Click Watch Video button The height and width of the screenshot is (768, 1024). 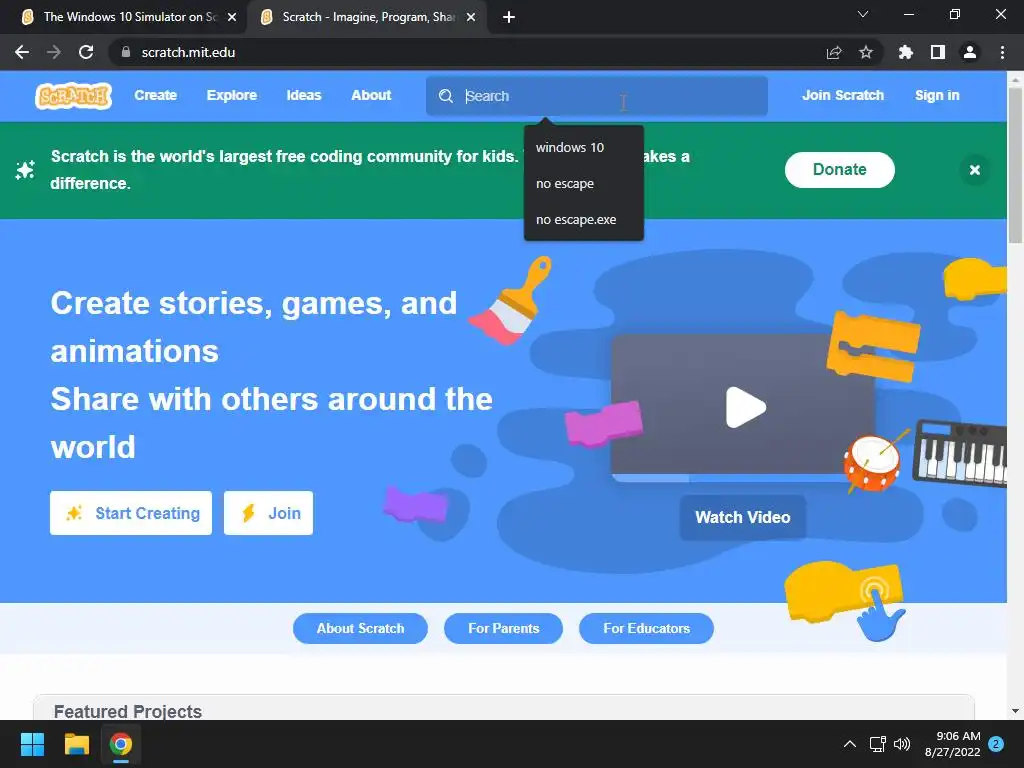pos(743,517)
